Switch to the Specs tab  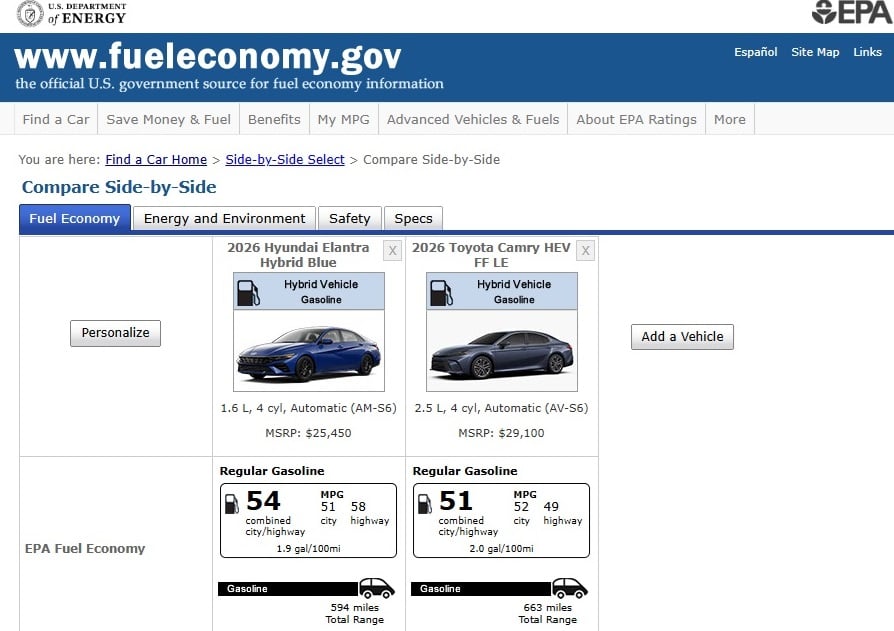tap(413, 218)
